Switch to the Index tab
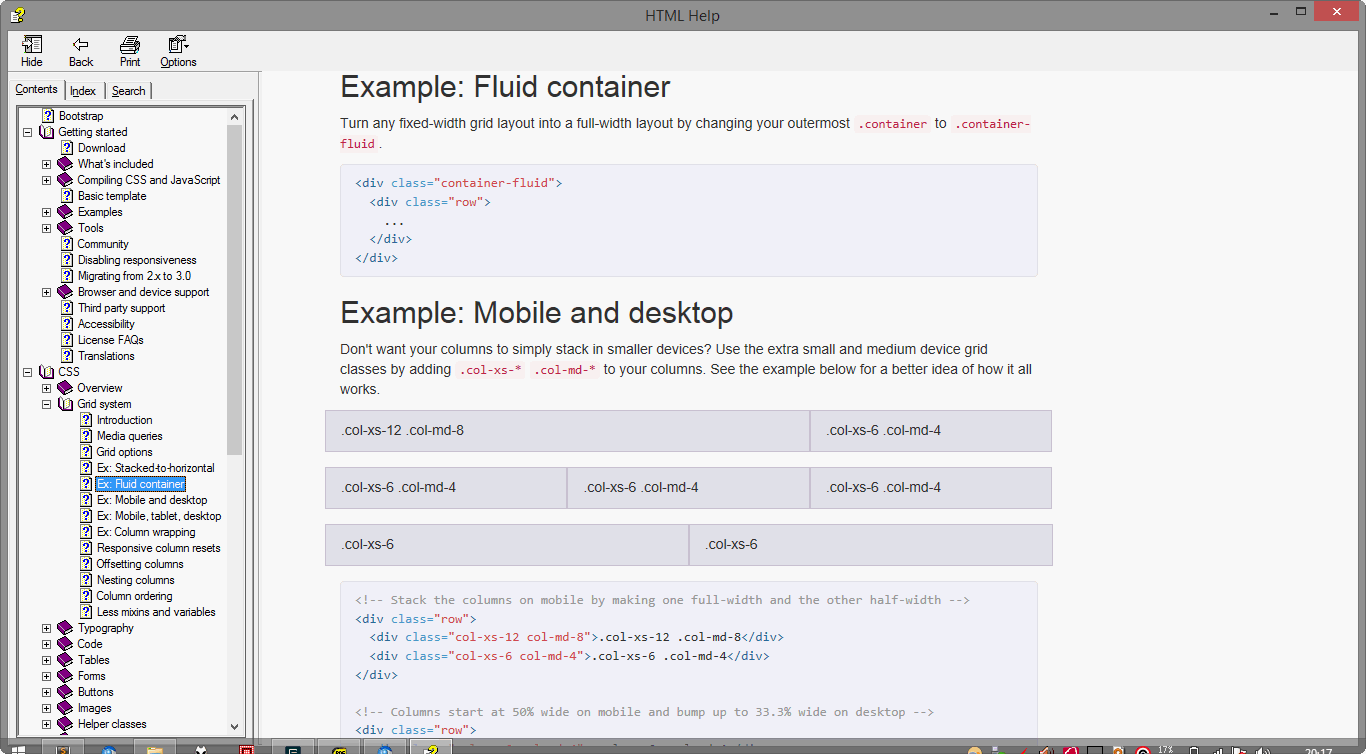The width and height of the screenshot is (1366, 754). coord(83,91)
